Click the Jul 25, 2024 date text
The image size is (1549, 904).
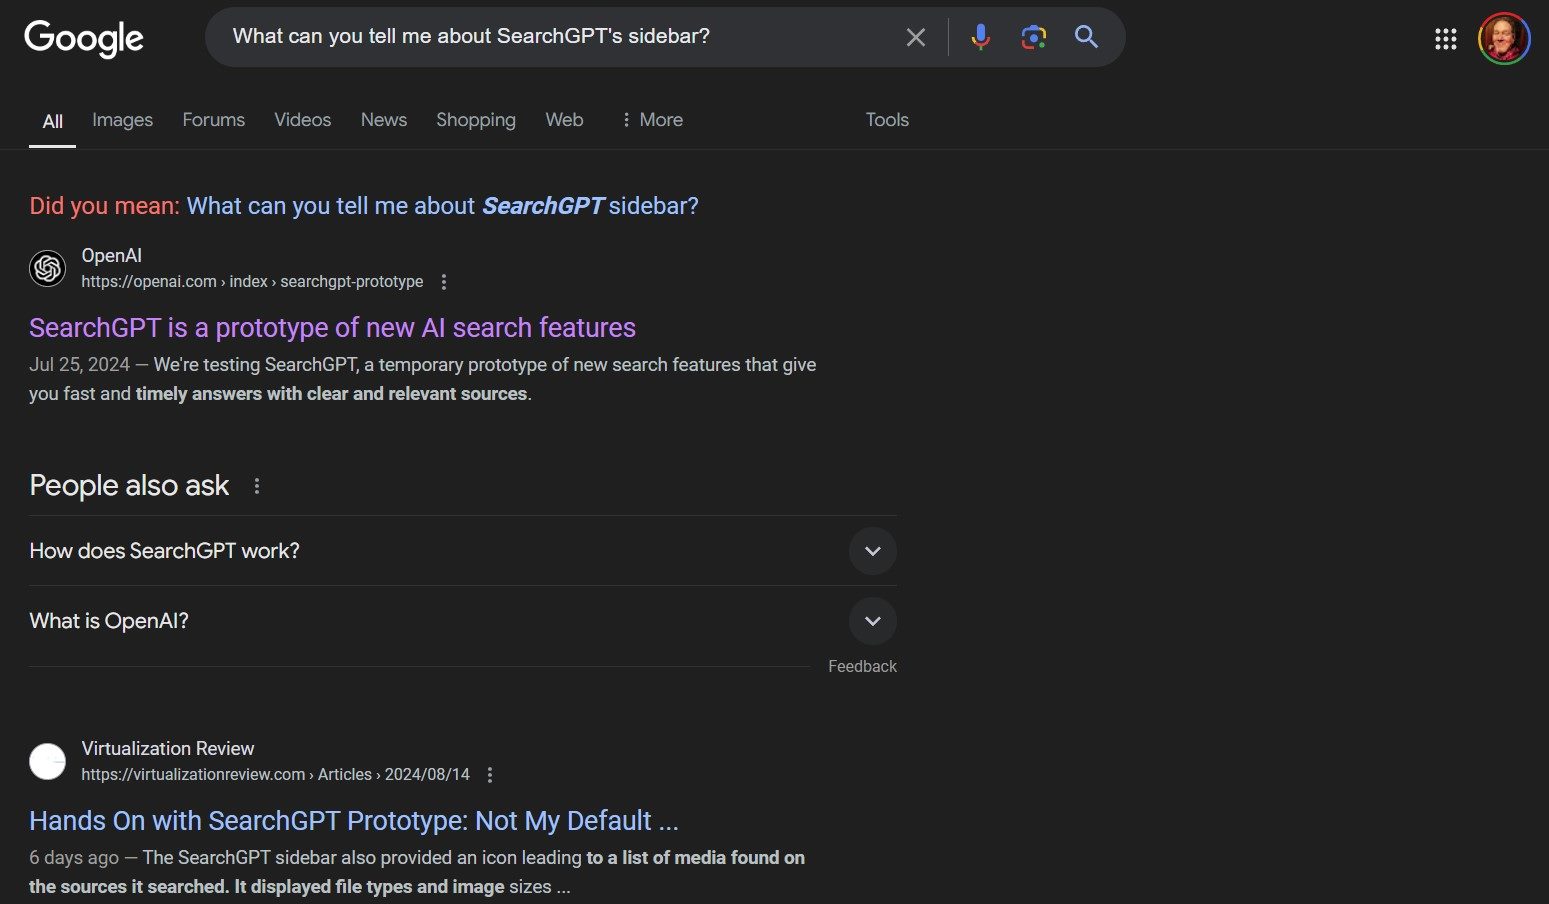[x=79, y=365]
